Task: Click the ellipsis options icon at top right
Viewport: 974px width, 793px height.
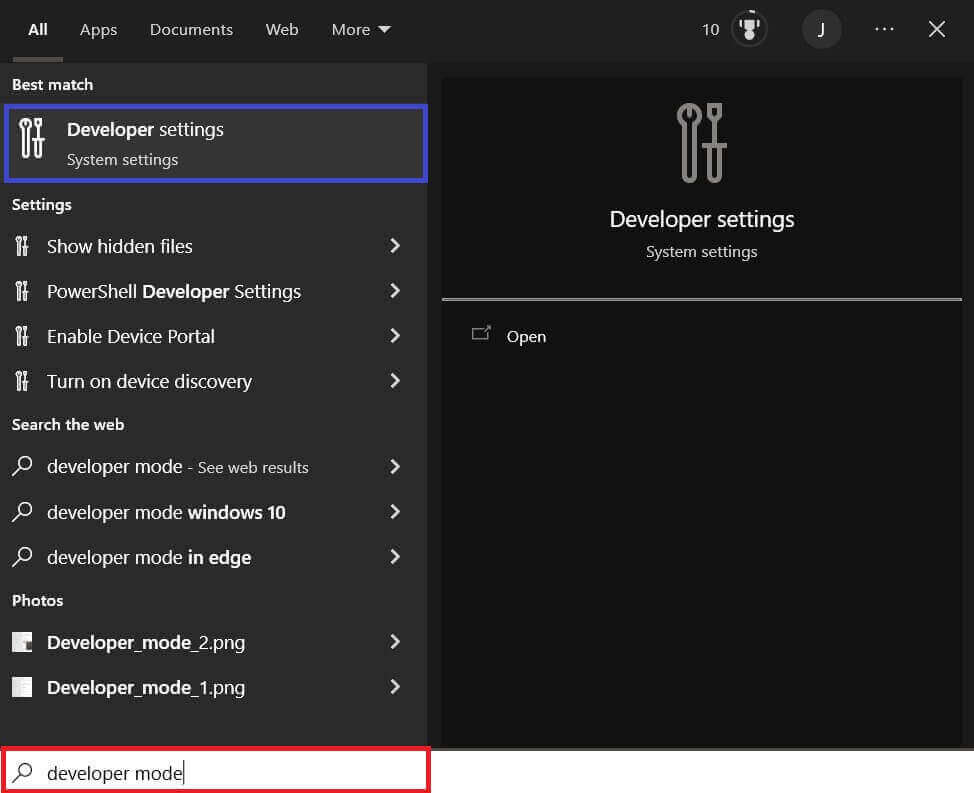Action: pyautogui.click(x=884, y=29)
